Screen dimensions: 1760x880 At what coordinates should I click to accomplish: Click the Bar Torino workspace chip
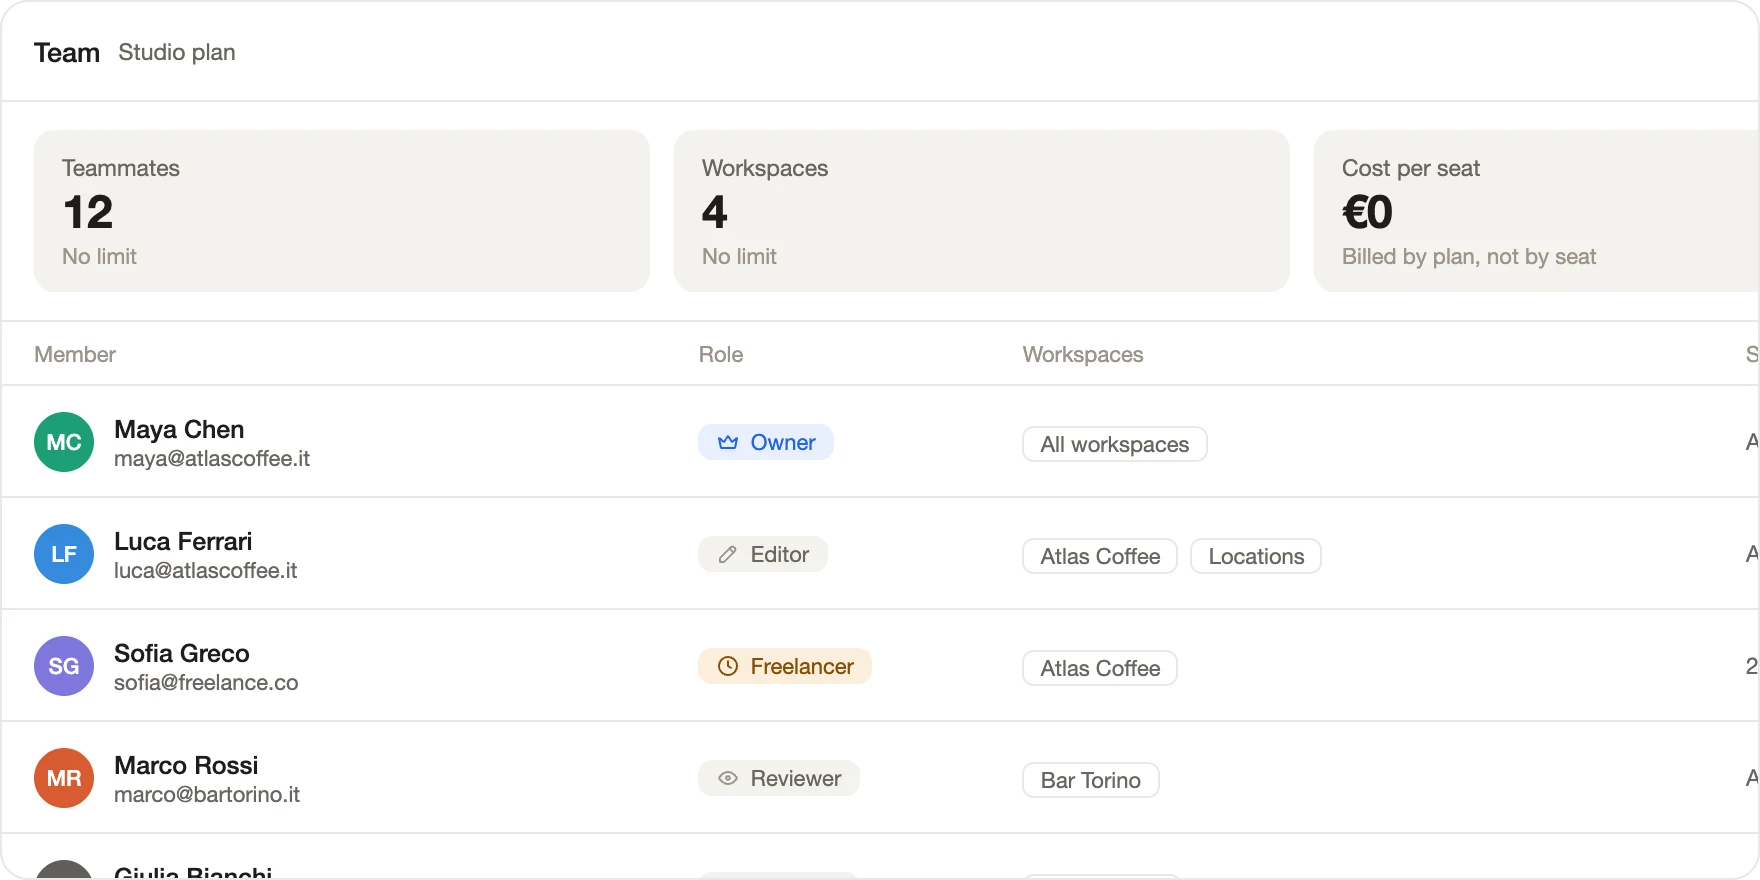point(1091,780)
